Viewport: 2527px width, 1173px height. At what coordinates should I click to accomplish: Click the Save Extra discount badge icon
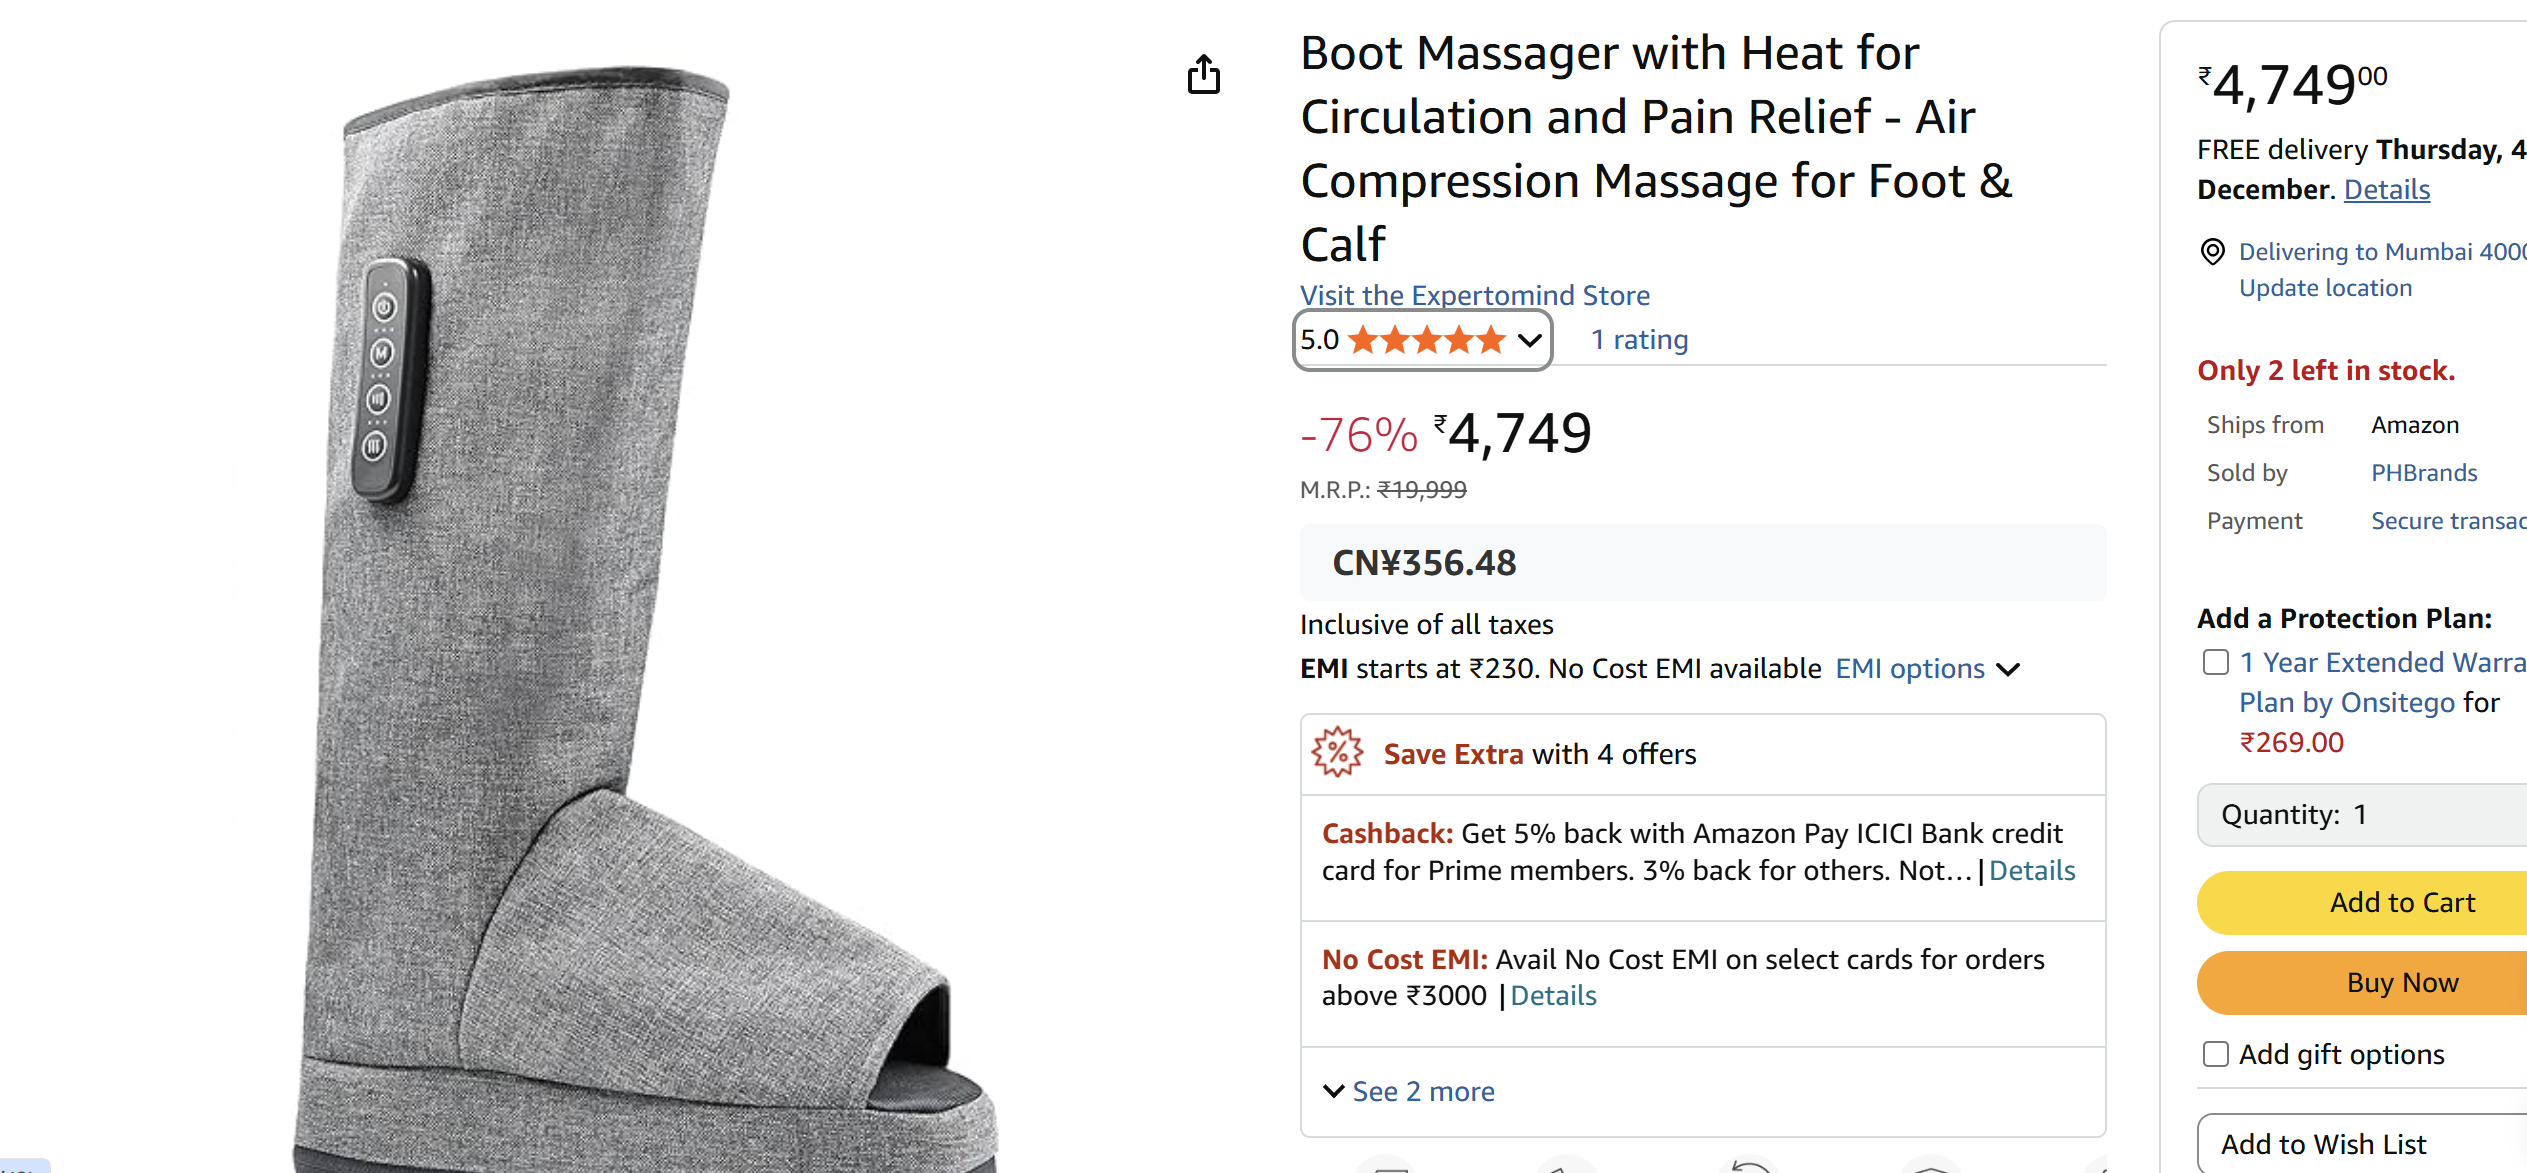[1339, 753]
